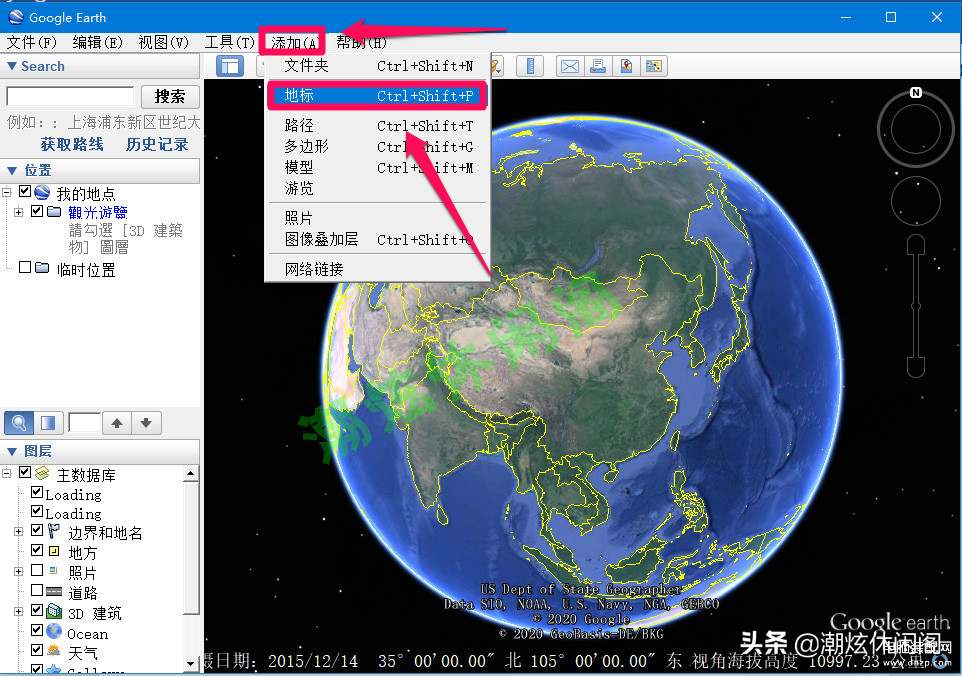
Task: Expand the 照片 tree node
Action: 18,572
